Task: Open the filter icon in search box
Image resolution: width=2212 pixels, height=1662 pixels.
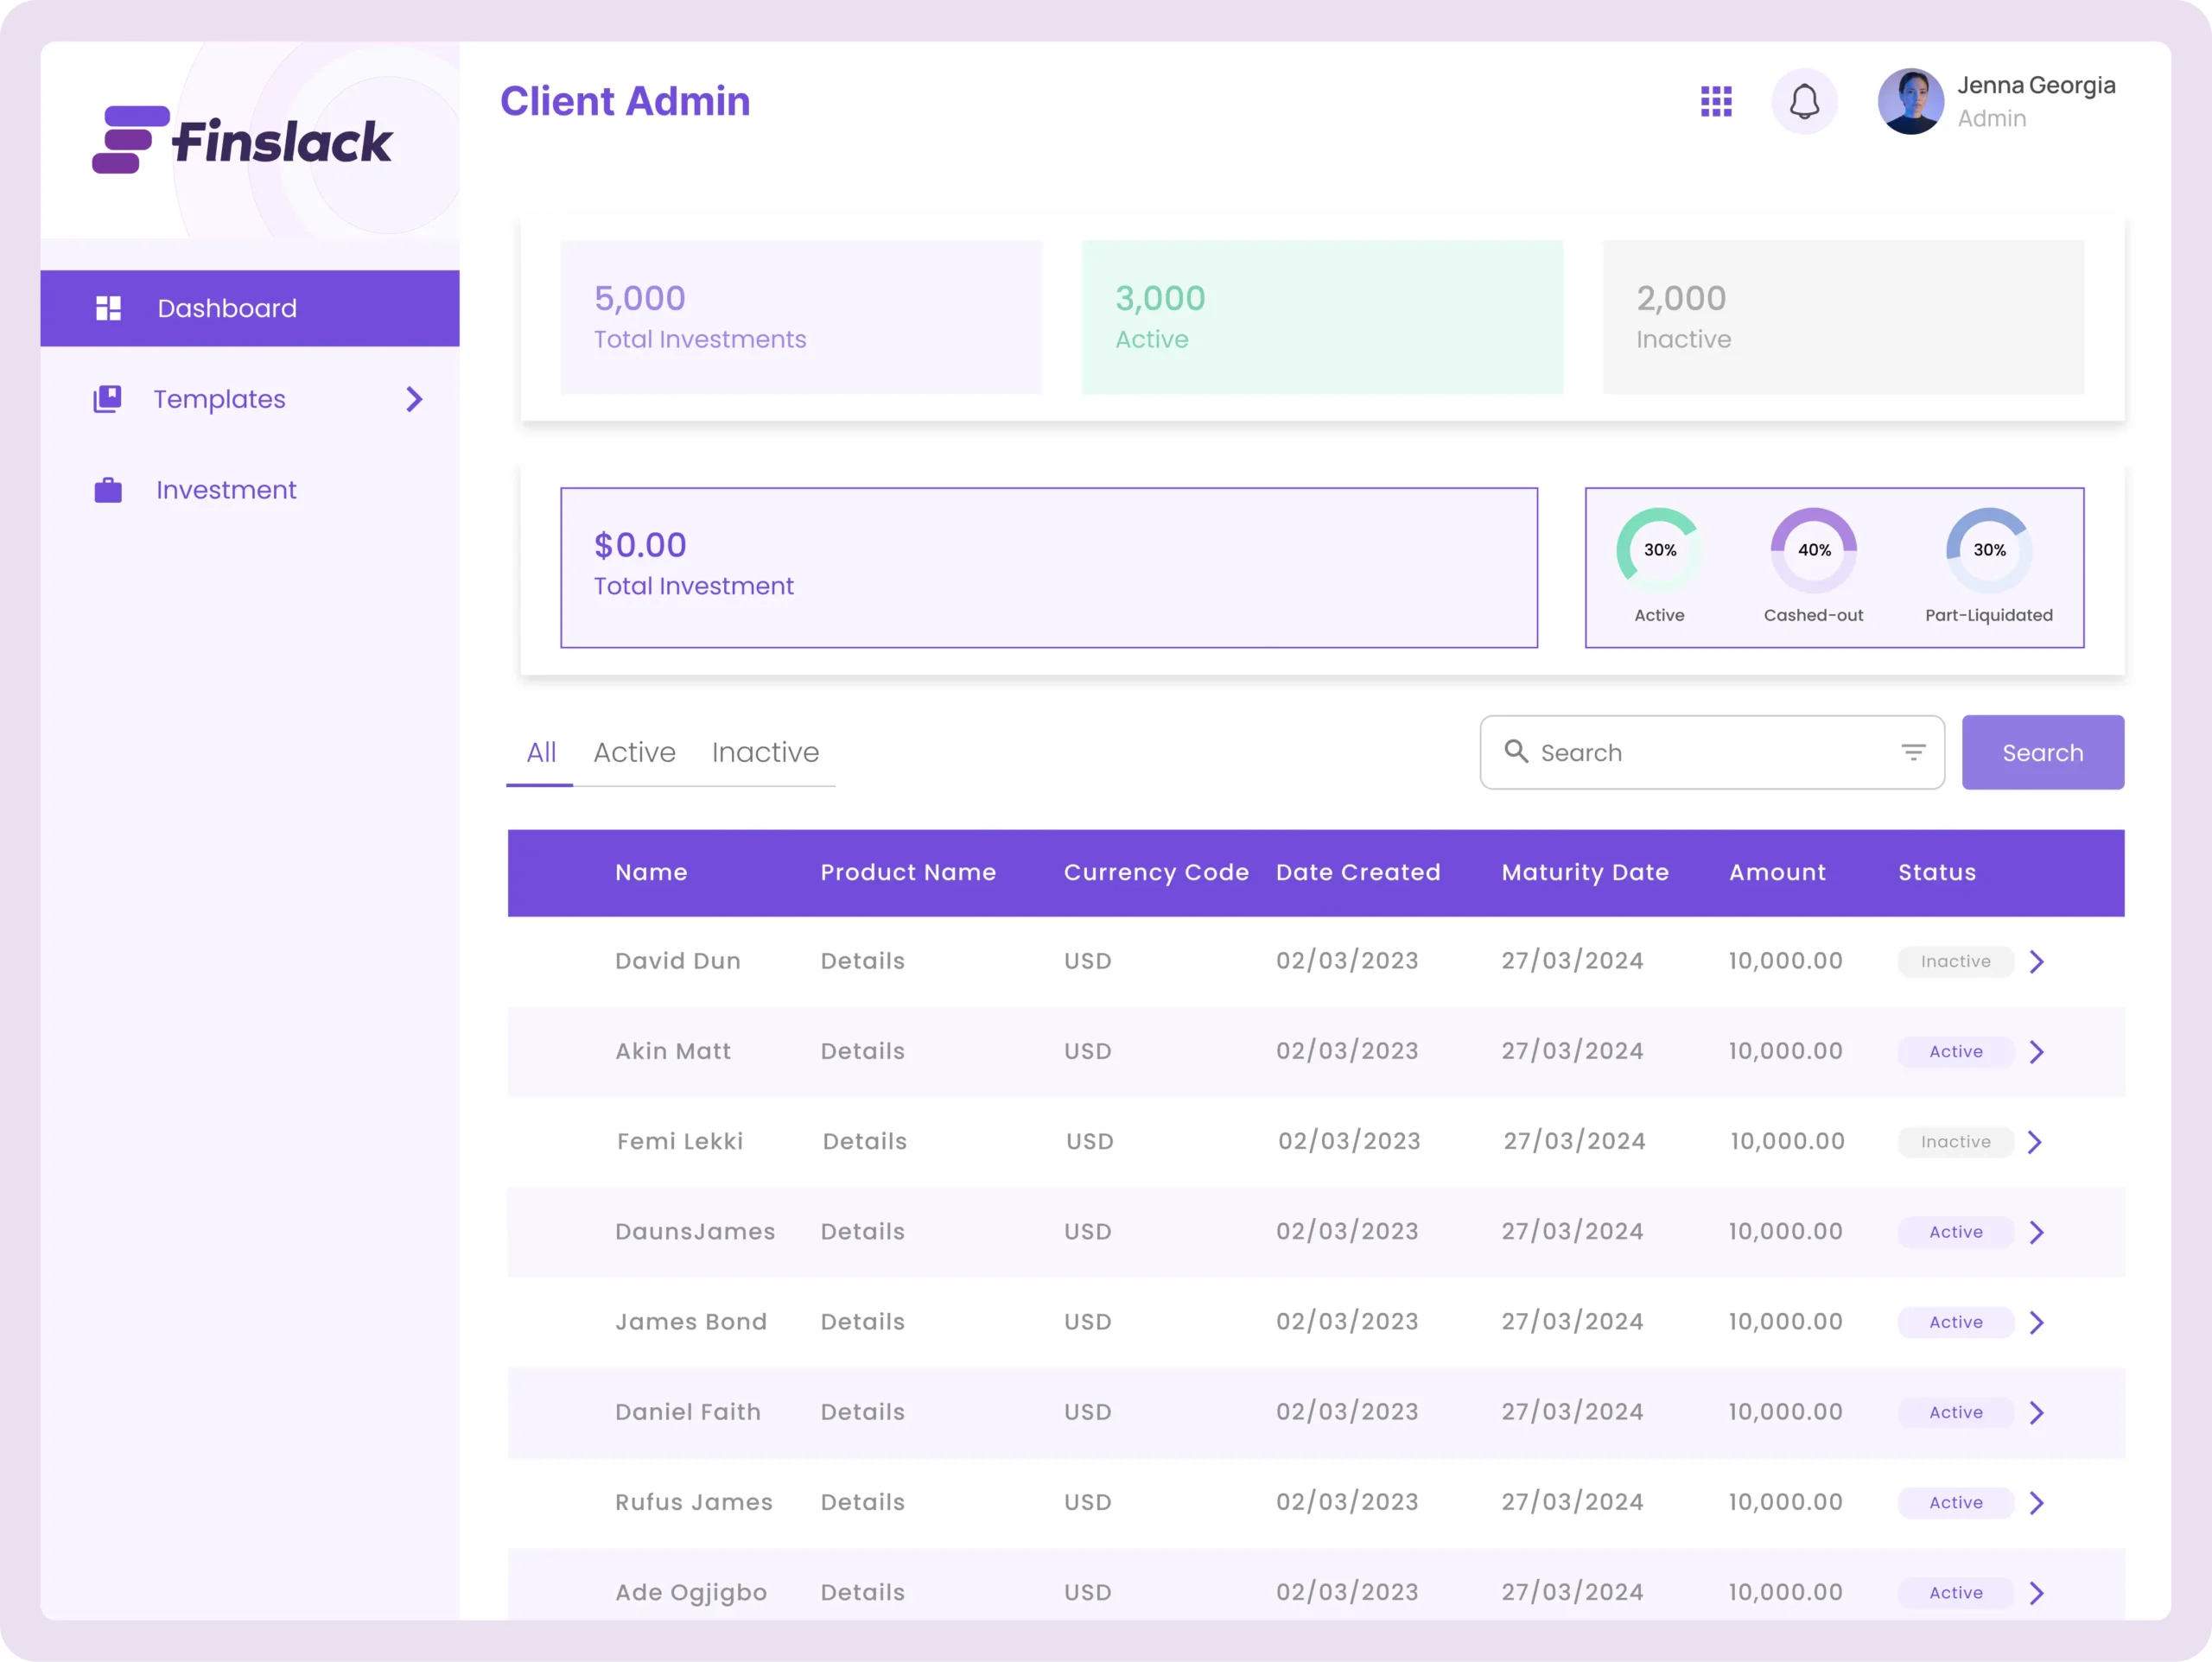Action: pos(1912,752)
